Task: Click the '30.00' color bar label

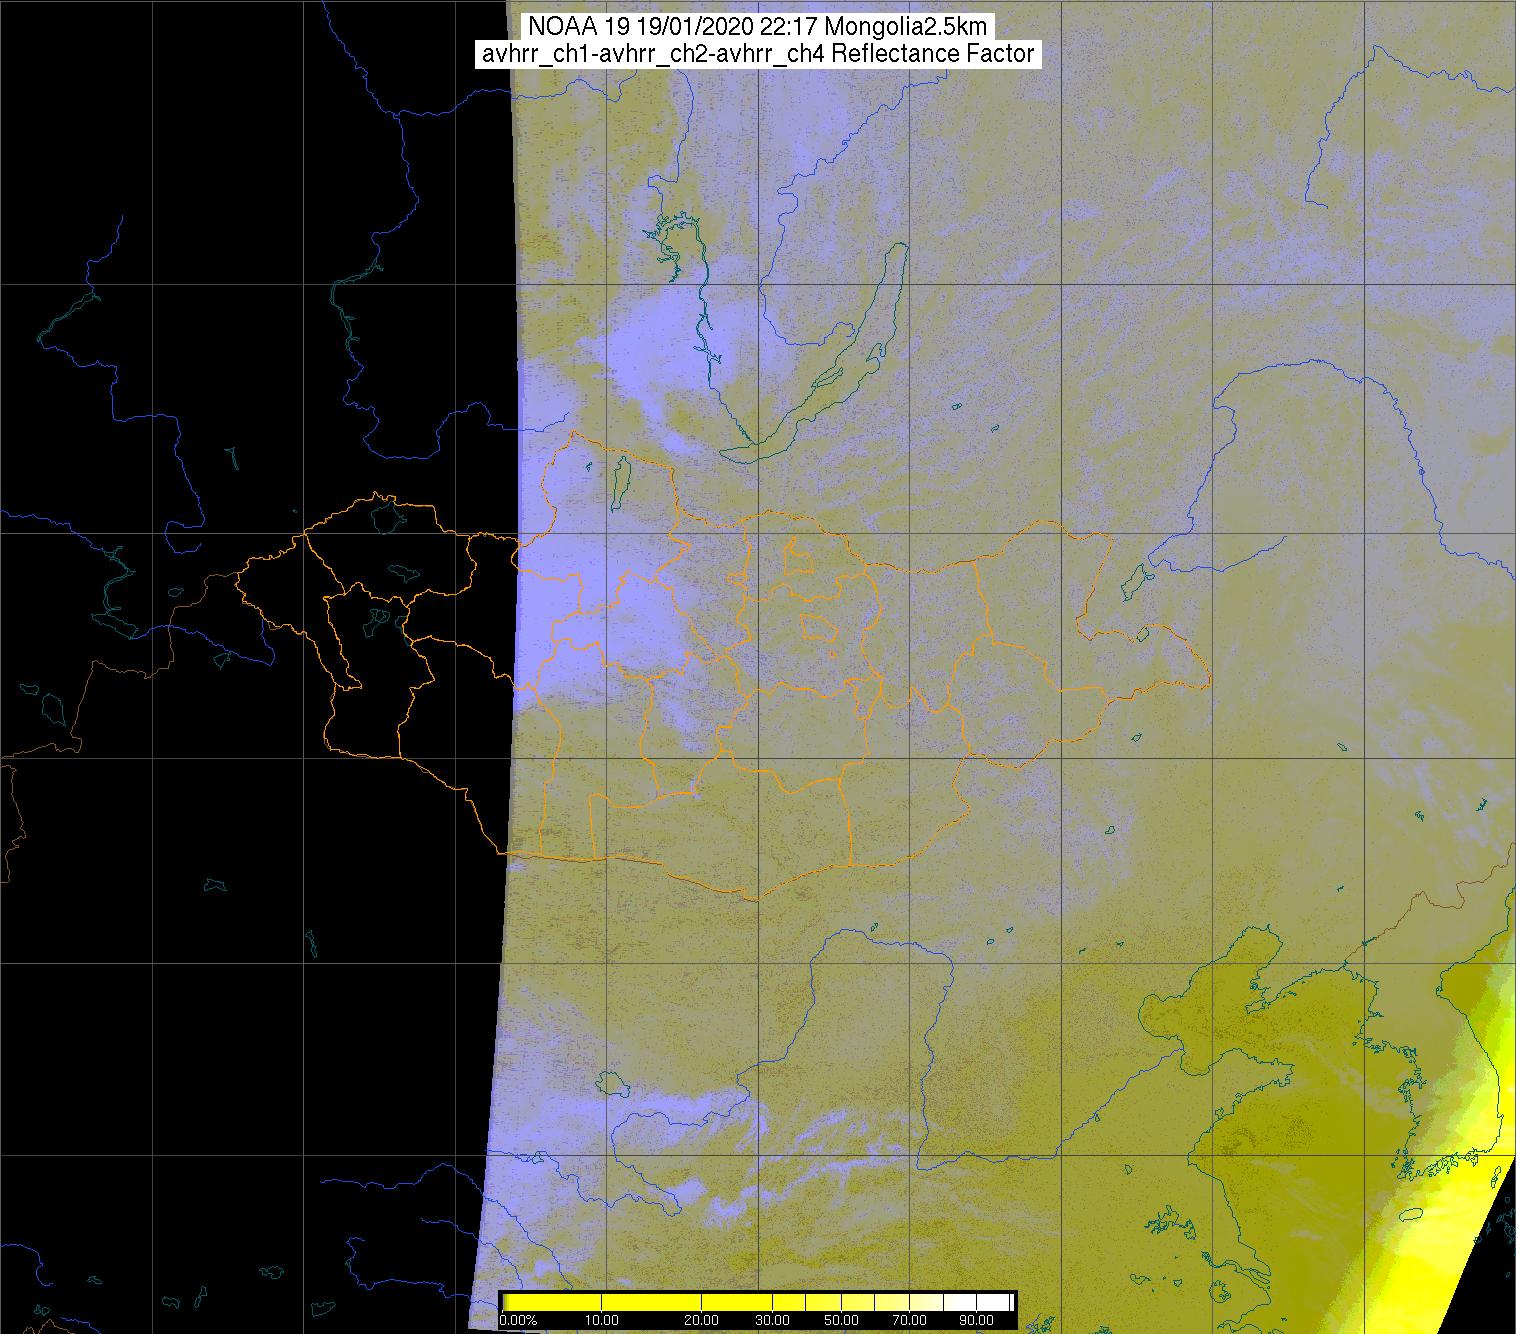Action: [773, 1320]
